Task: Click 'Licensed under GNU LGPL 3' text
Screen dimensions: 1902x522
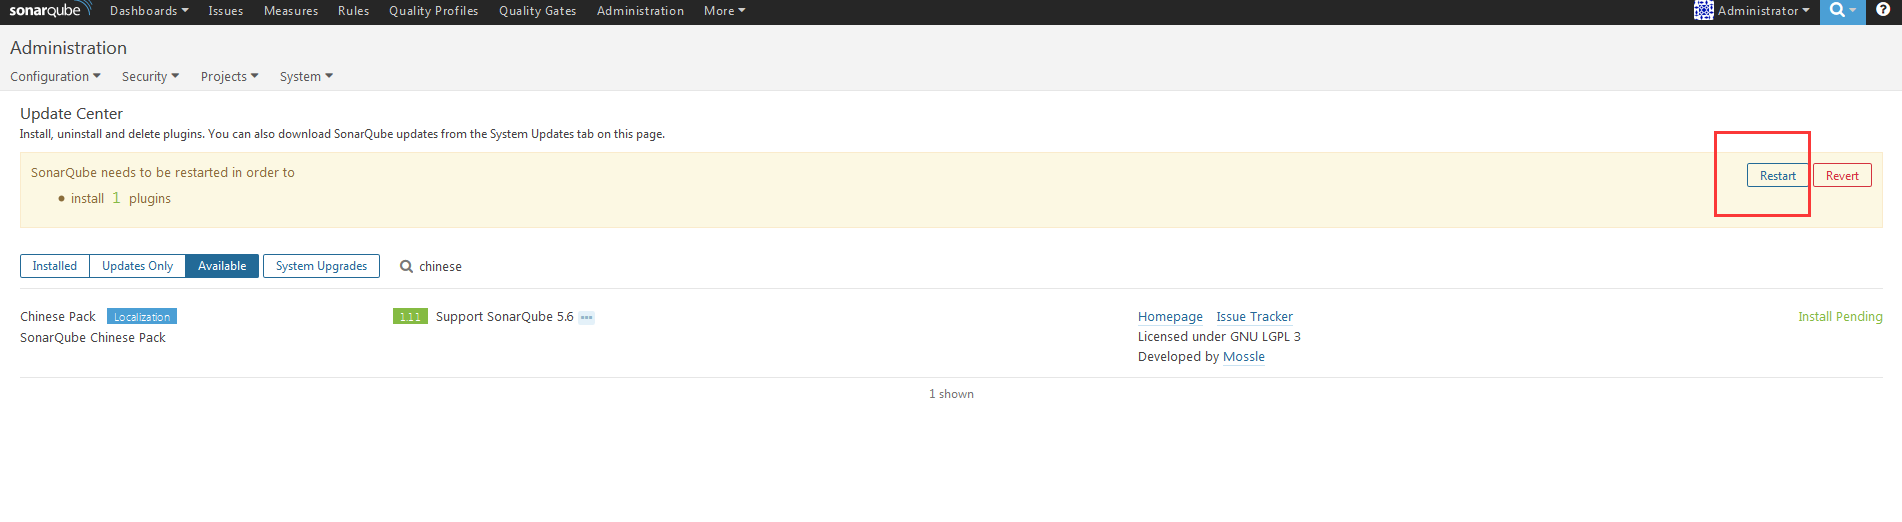Action: click(x=1219, y=337)
